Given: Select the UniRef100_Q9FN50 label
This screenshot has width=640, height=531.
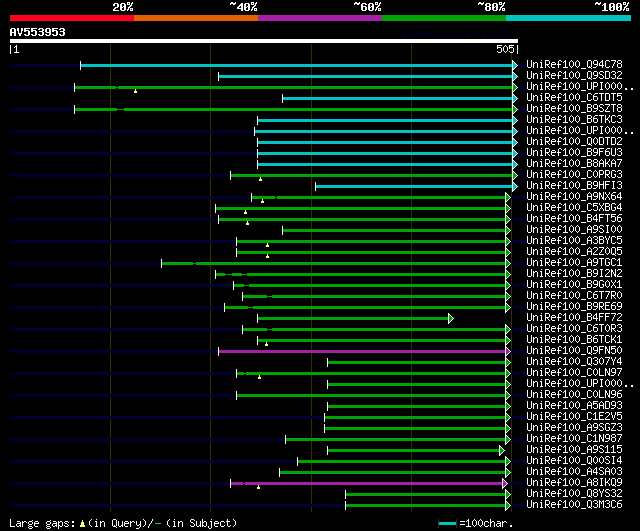Looking at the screenshot, I should (x=574, y=351).
